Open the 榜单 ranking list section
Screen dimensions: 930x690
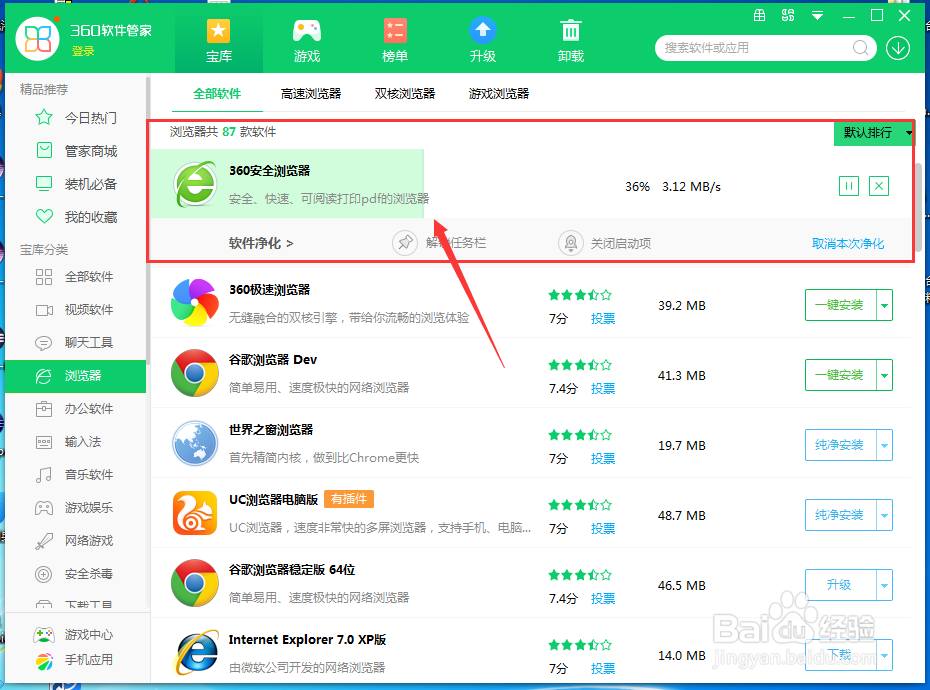[394, 41]
